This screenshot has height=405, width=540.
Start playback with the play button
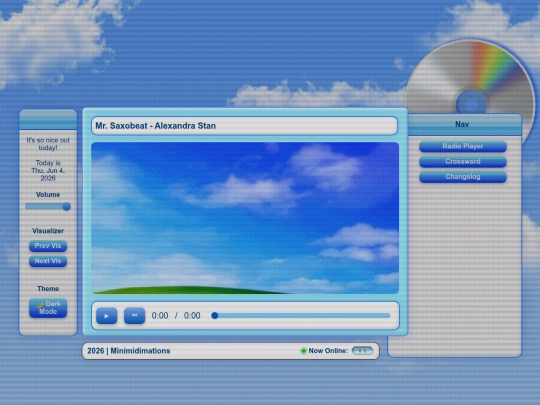click(106, 315)
